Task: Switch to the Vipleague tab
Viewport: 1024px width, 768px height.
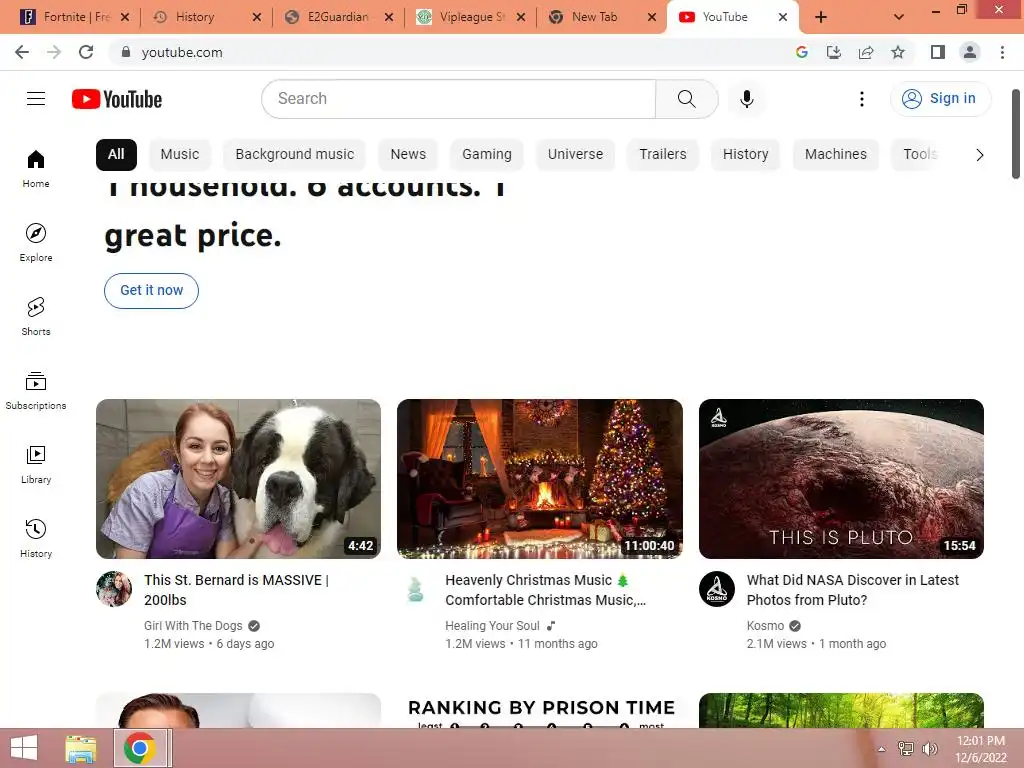Action: tap(470, 17)
